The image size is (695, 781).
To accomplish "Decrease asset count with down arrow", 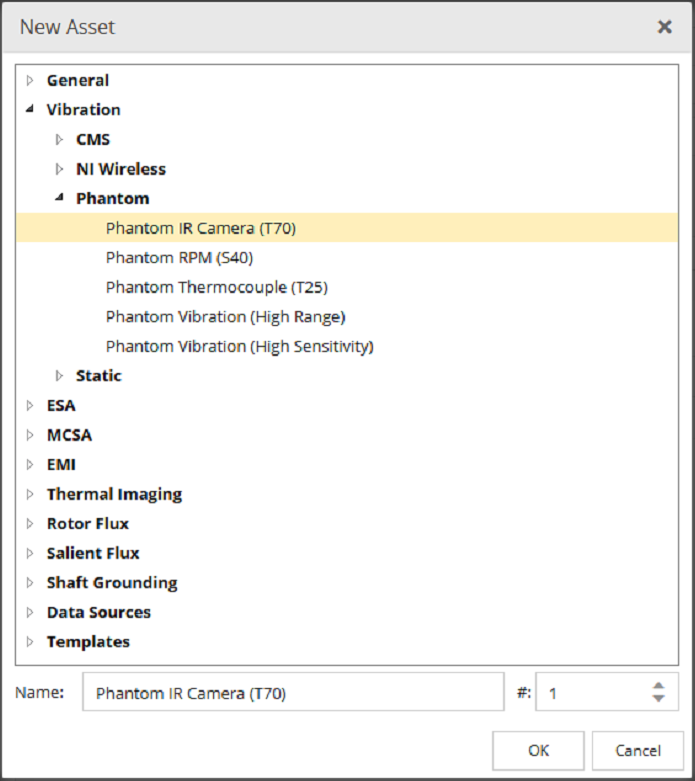I will pos(659,698).
